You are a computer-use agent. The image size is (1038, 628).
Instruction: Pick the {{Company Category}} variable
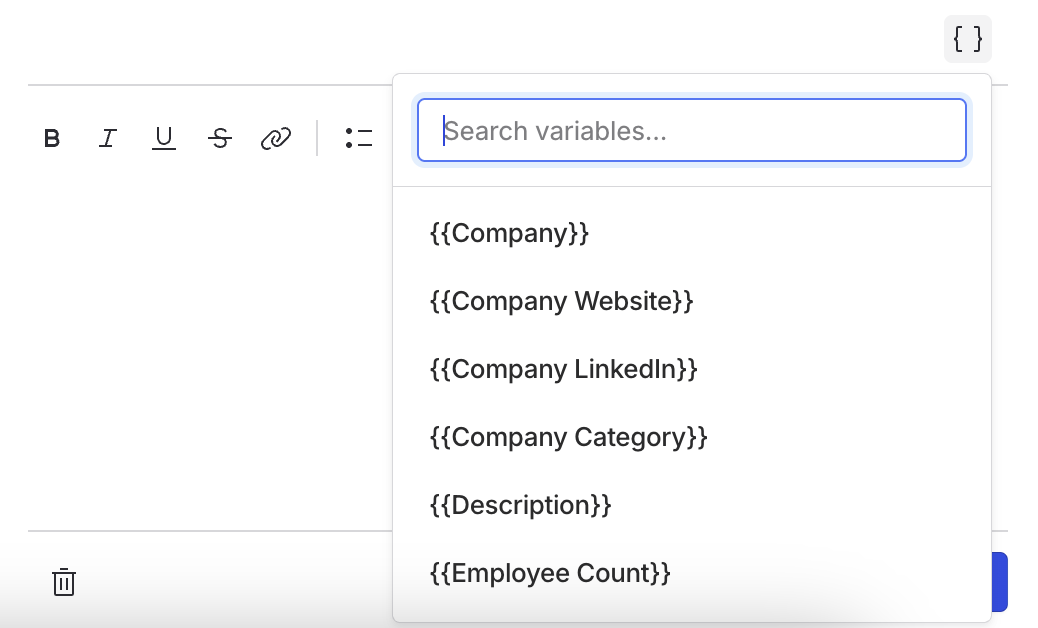pyautogui.click(x=568, y=437)
